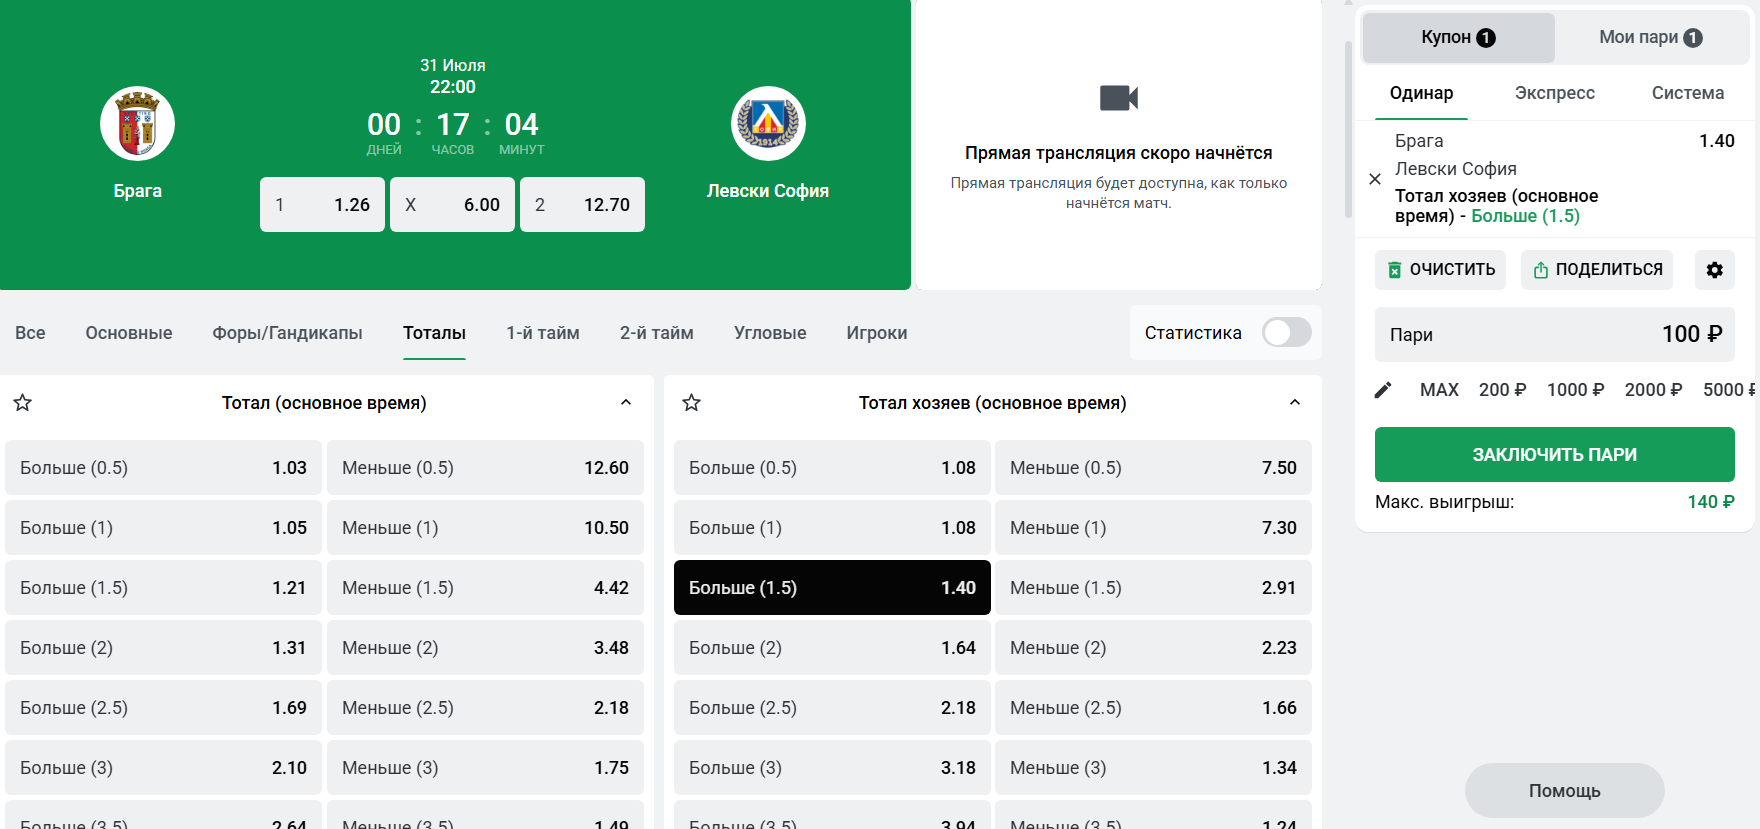Click the Левски София team logo
The height and width of the screenshot is (829, 1760).
[768, 124]
